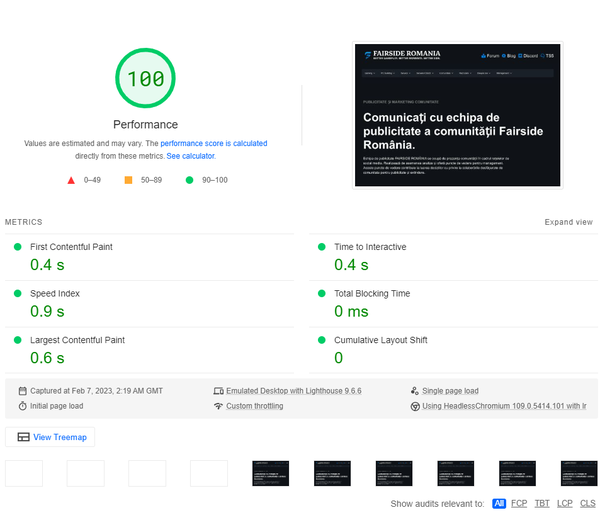Select the First Contentful Paint label

(71, 247)
